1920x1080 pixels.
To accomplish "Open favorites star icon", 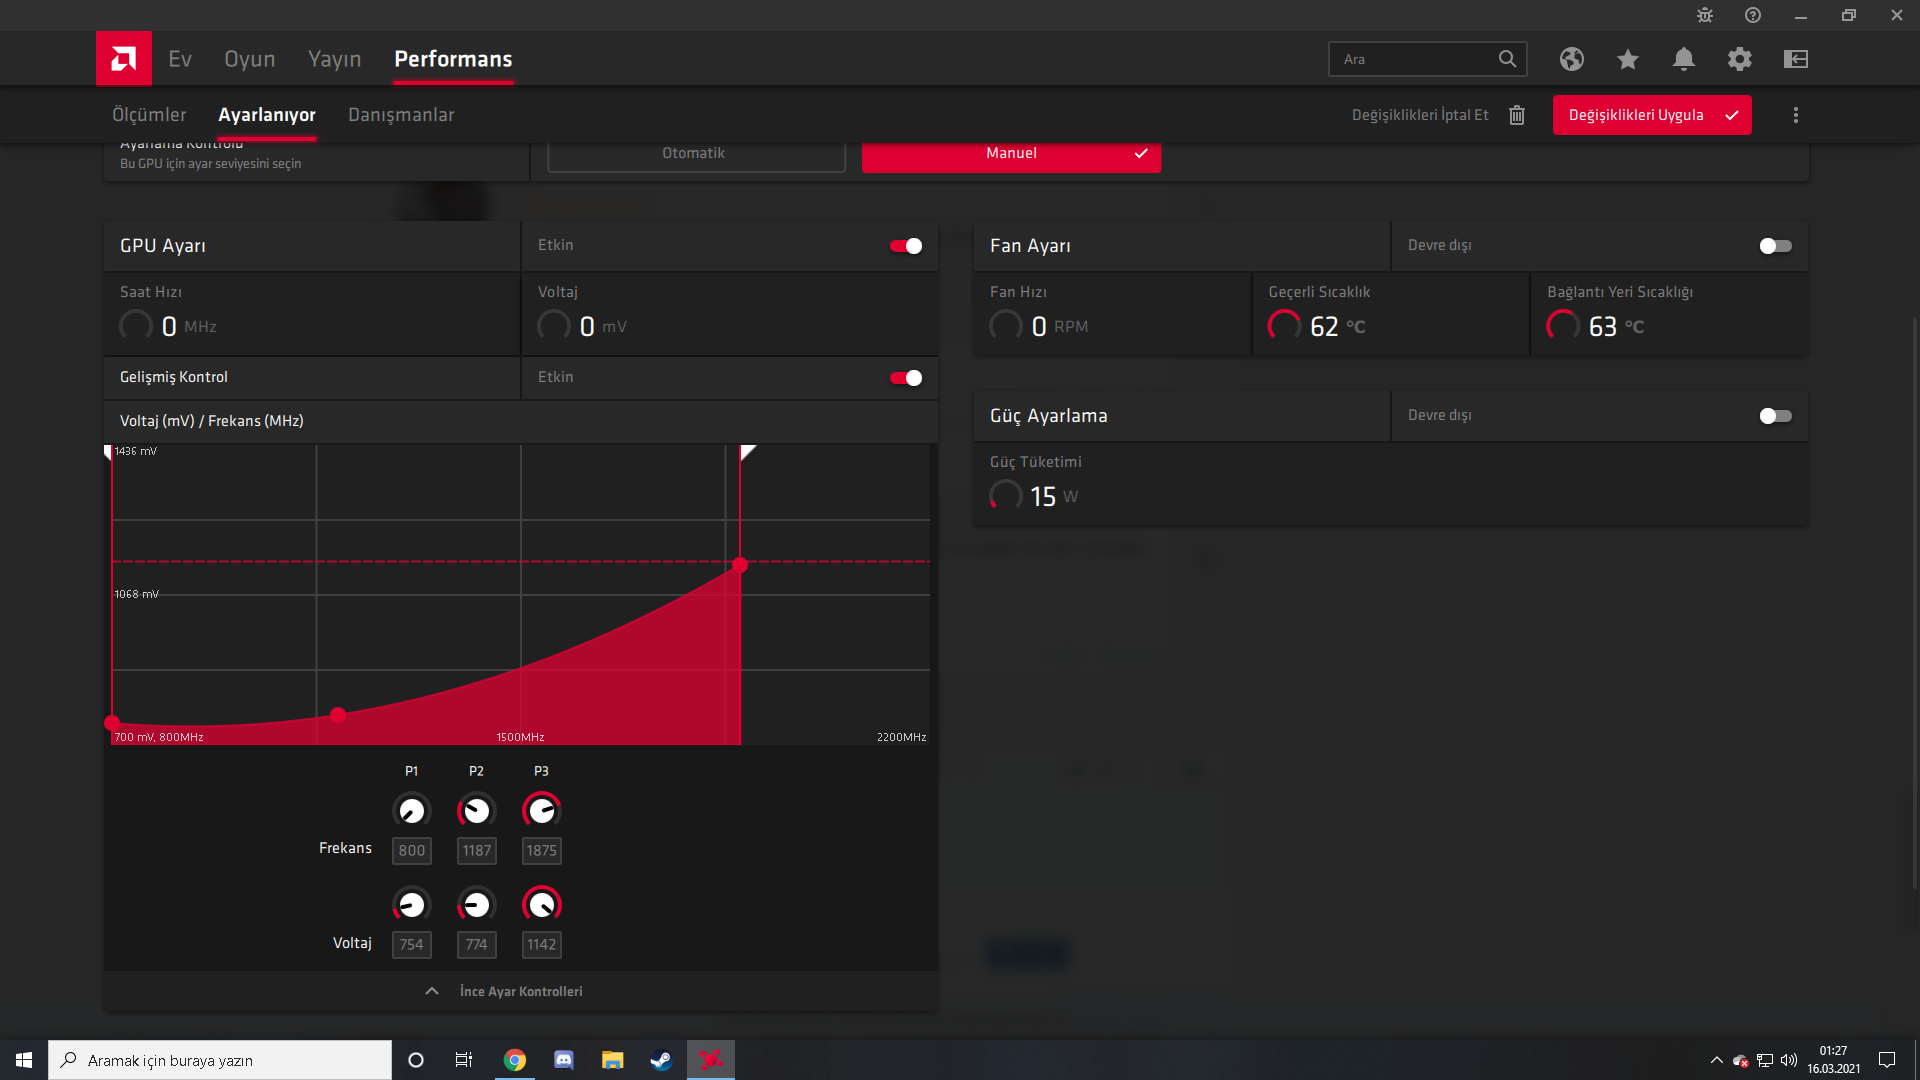I will click(1628, 59).
